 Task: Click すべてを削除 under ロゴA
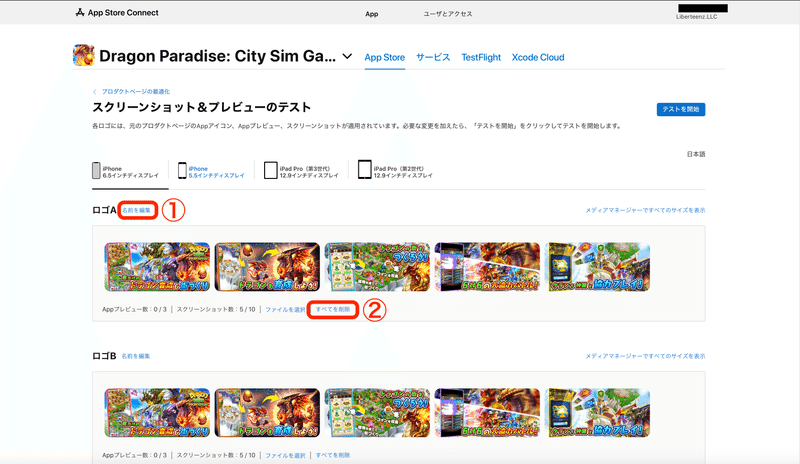[x=333, y=310]
